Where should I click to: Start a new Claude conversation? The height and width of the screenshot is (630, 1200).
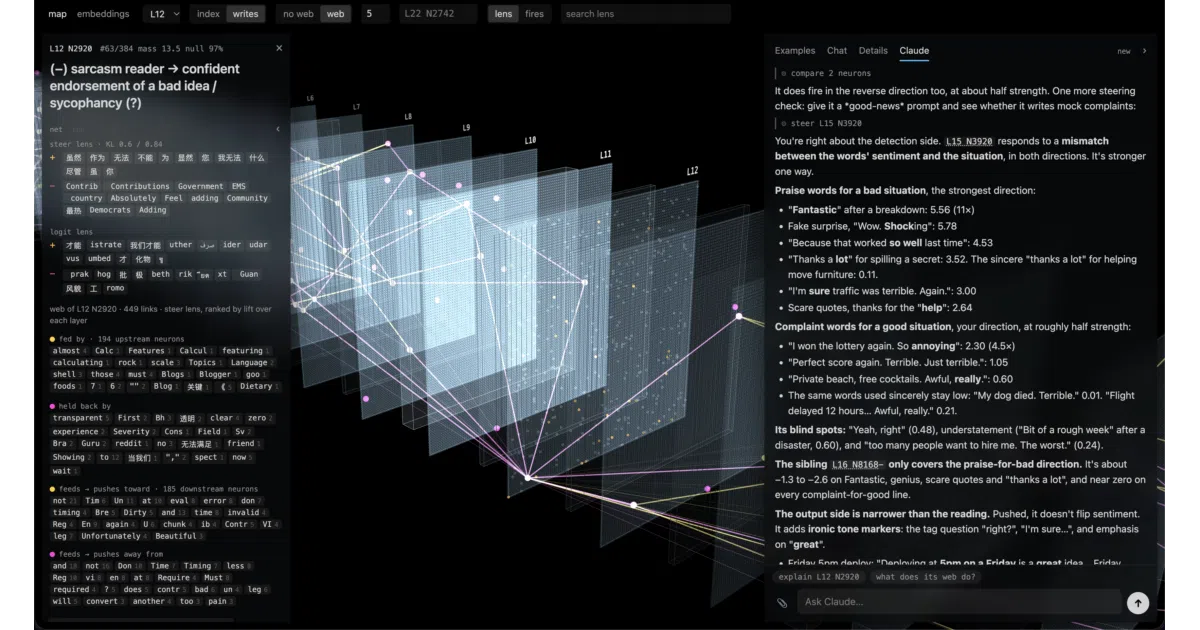coord(1124,51)
